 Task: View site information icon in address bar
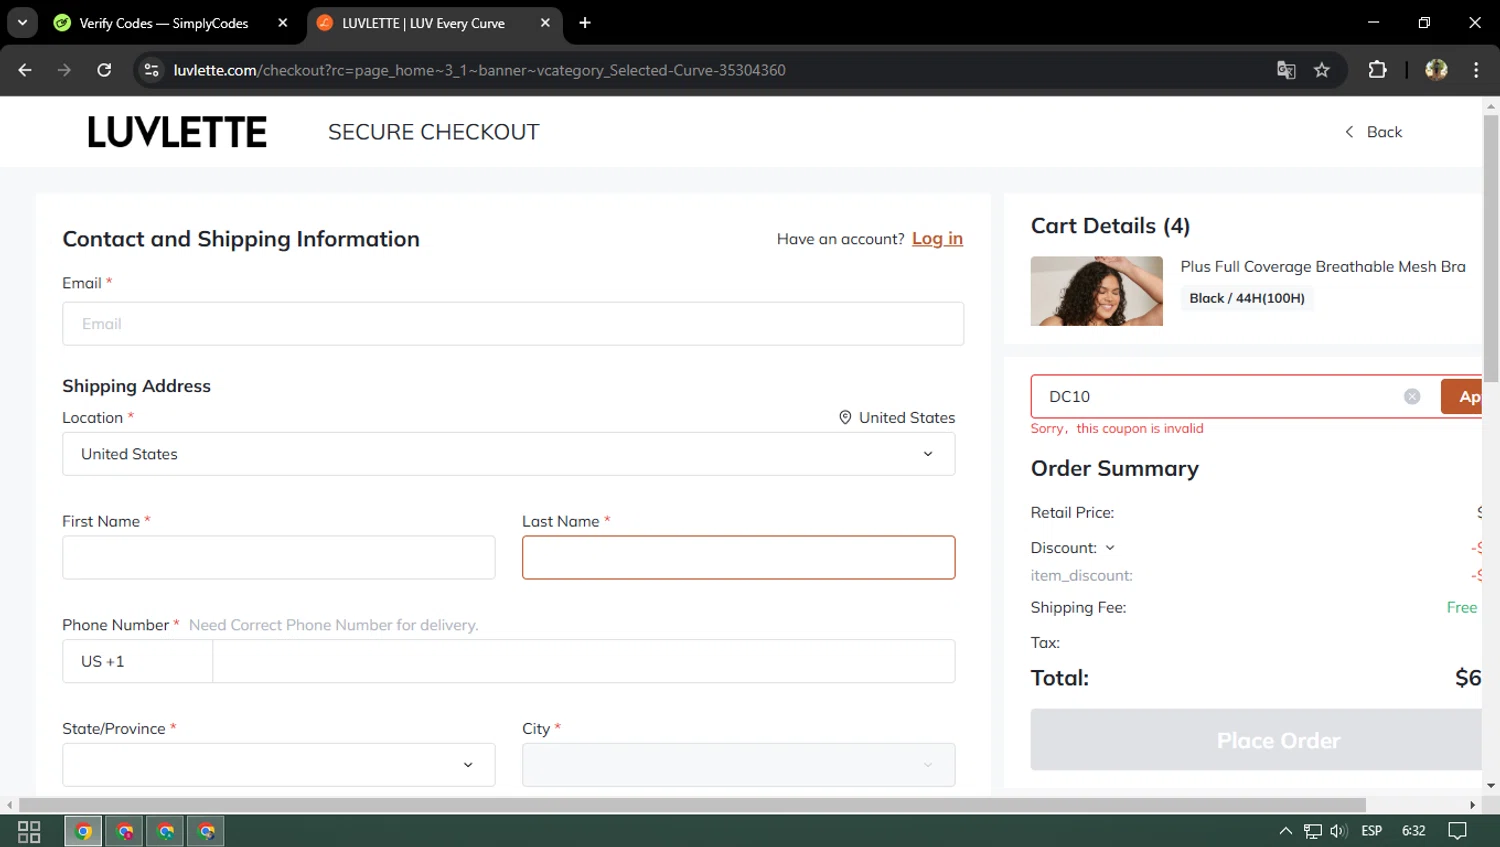point(151,70)
